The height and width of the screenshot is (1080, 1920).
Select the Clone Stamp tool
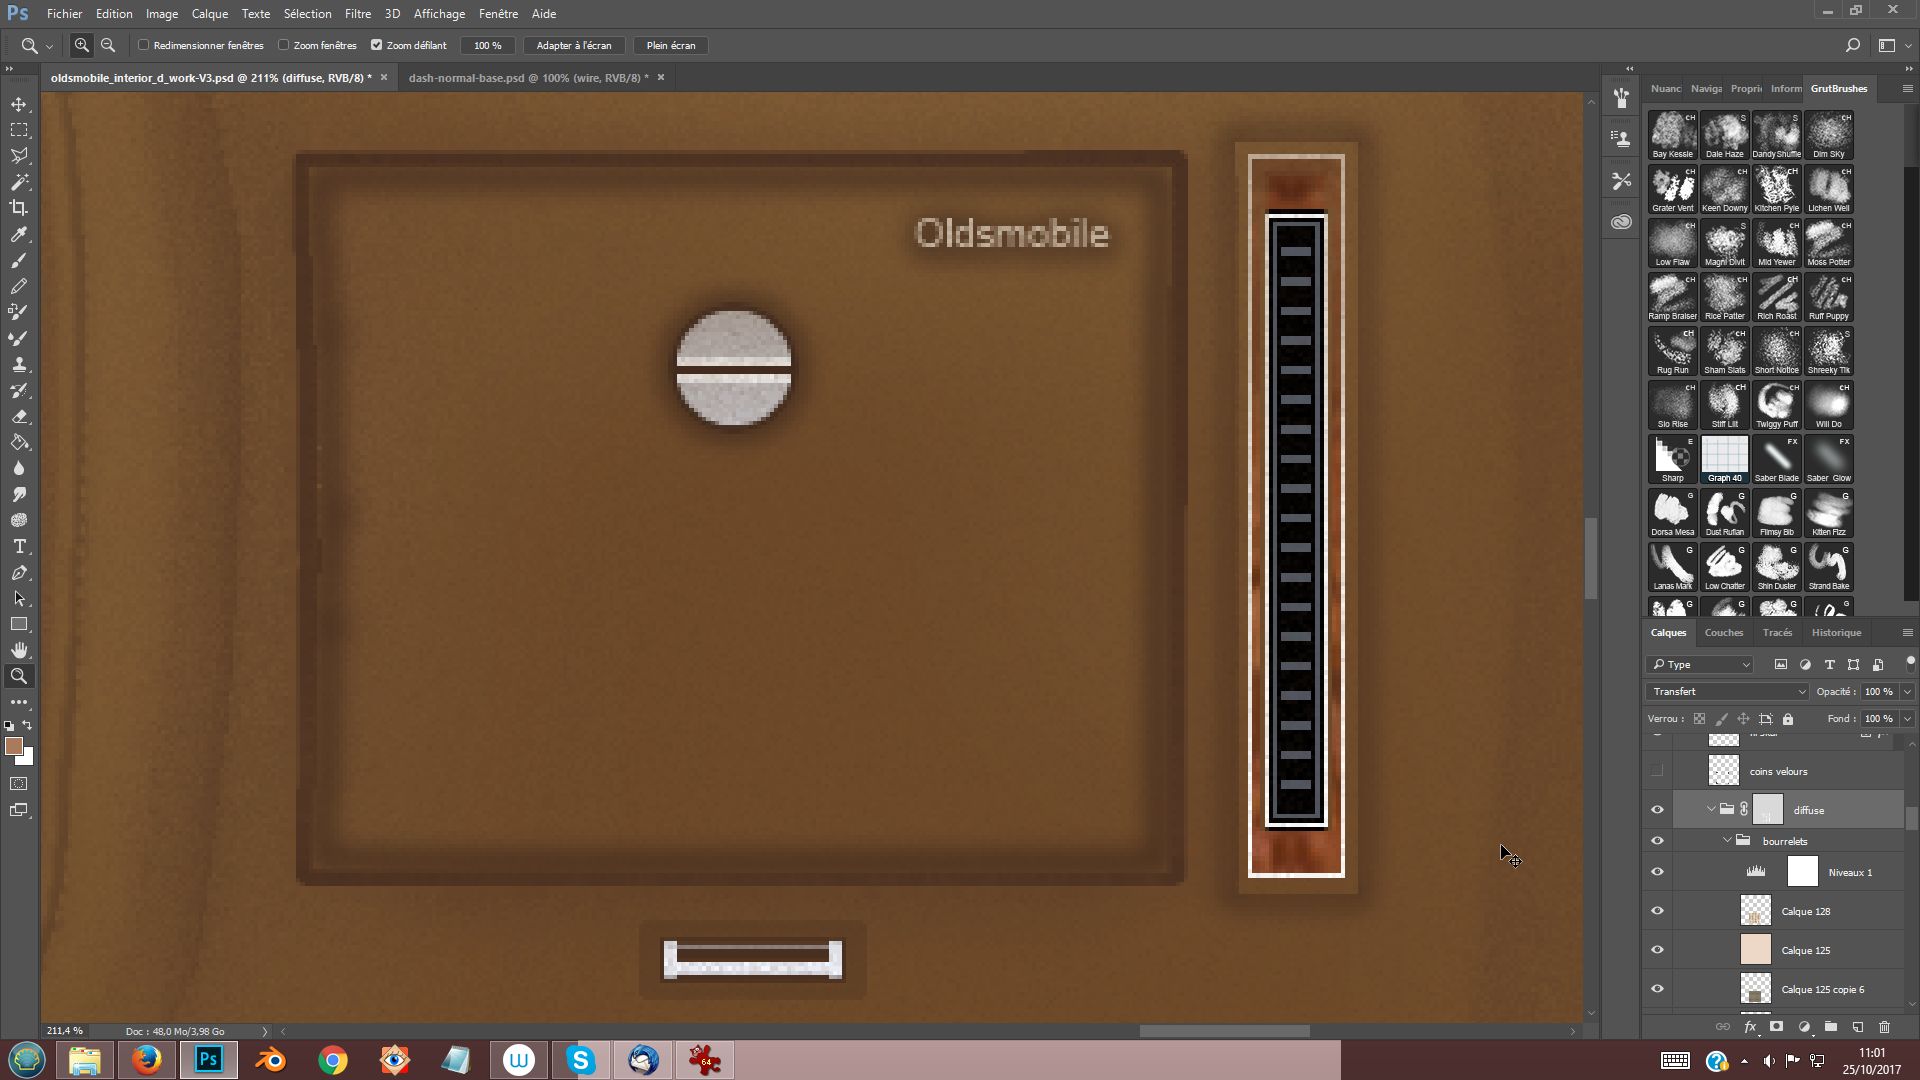(19, 364)
